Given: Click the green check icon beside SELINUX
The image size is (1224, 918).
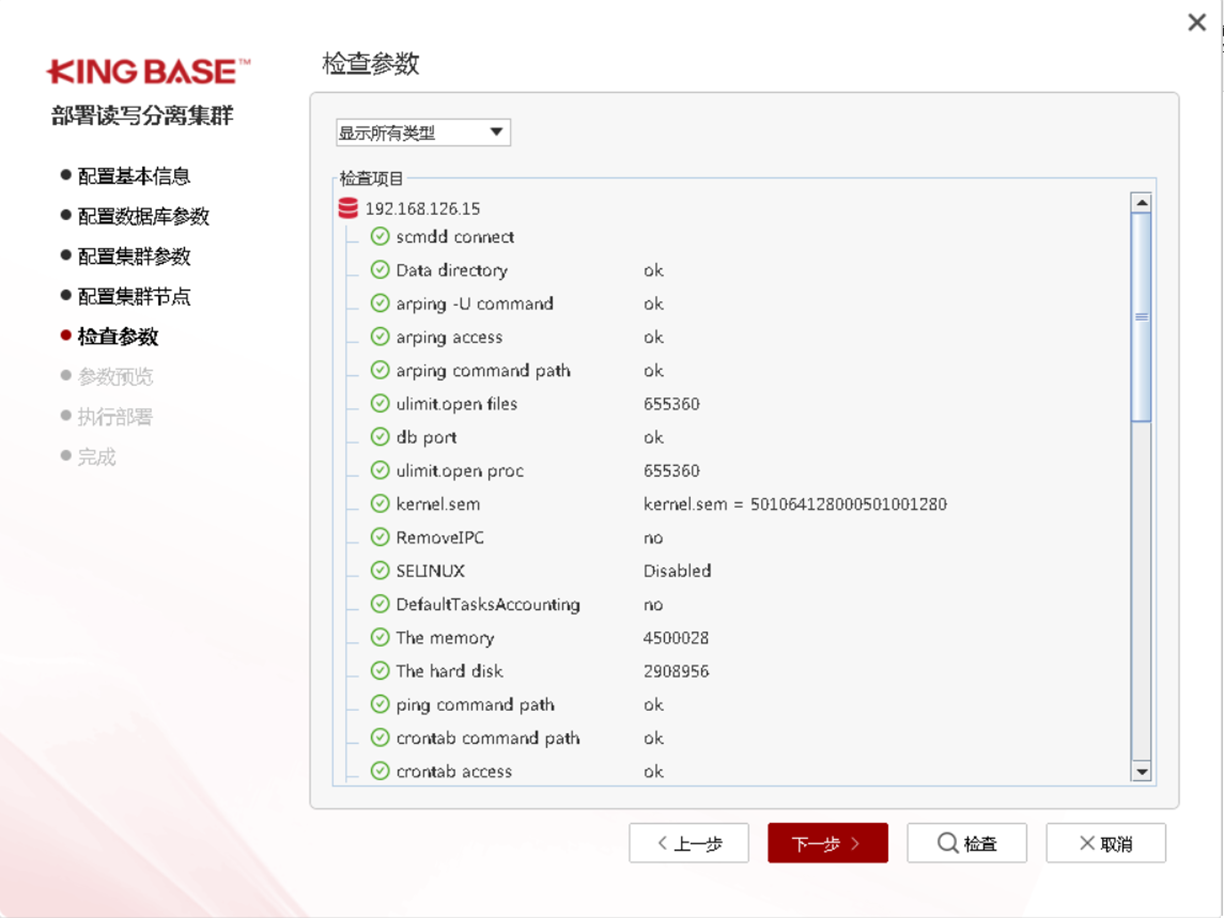Looking at the screenshot, I should point(380,571).
